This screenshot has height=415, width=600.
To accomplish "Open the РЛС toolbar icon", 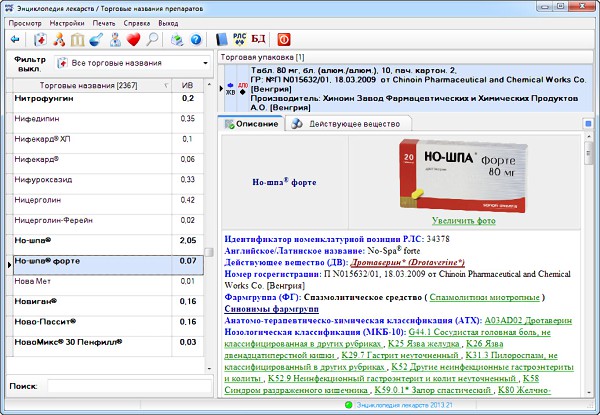I will click(238, 40).
